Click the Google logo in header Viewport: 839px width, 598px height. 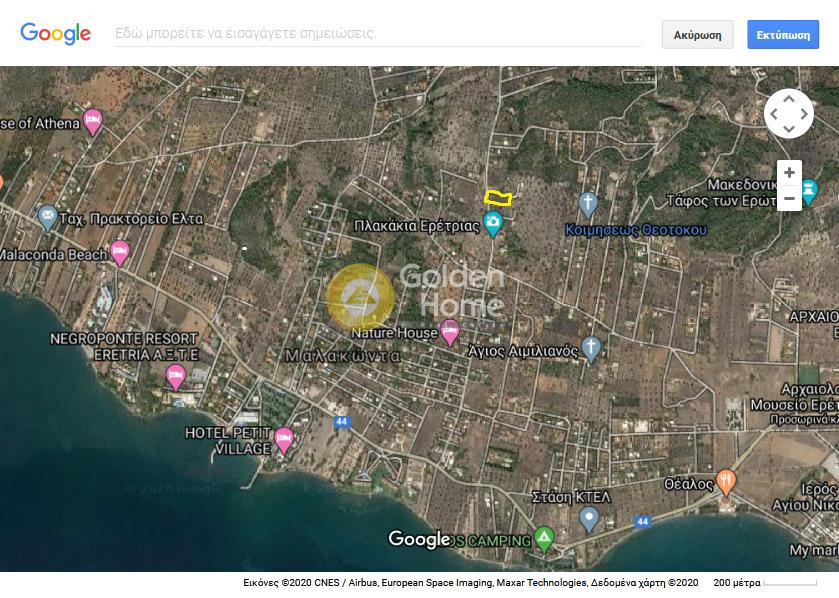(x=56, y=33)
